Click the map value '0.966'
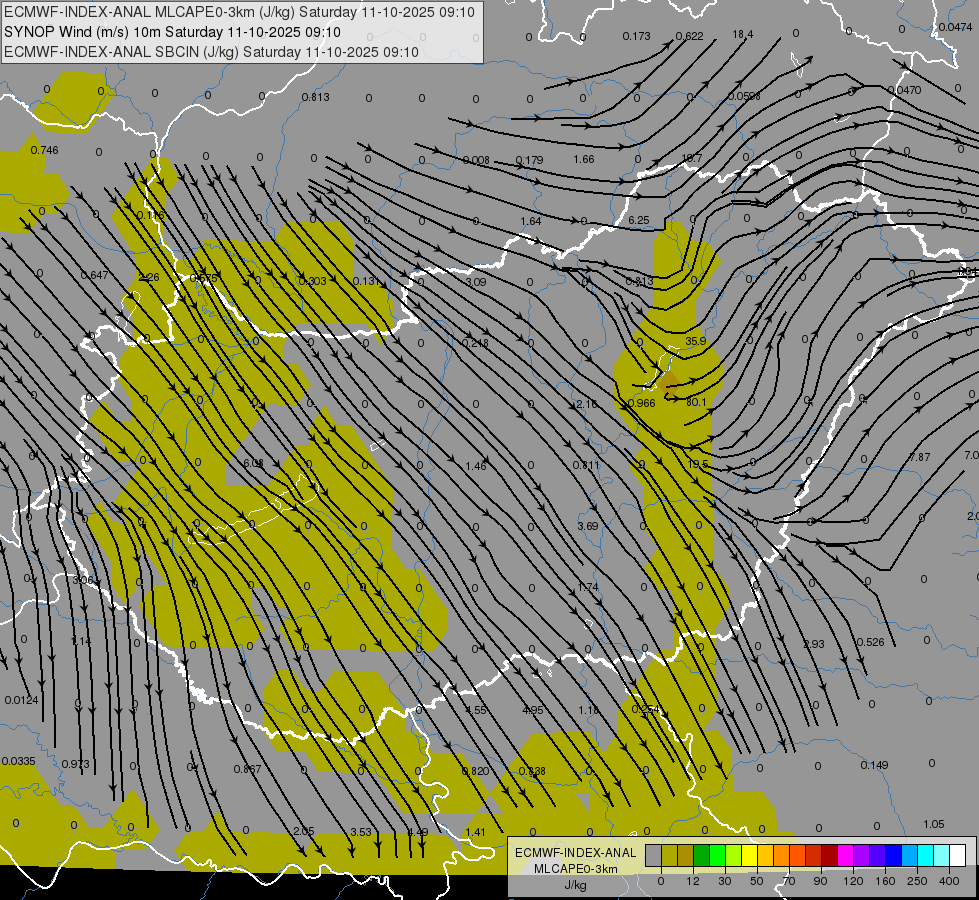Viewport: 979px width, 900px height. click(642, 403)
